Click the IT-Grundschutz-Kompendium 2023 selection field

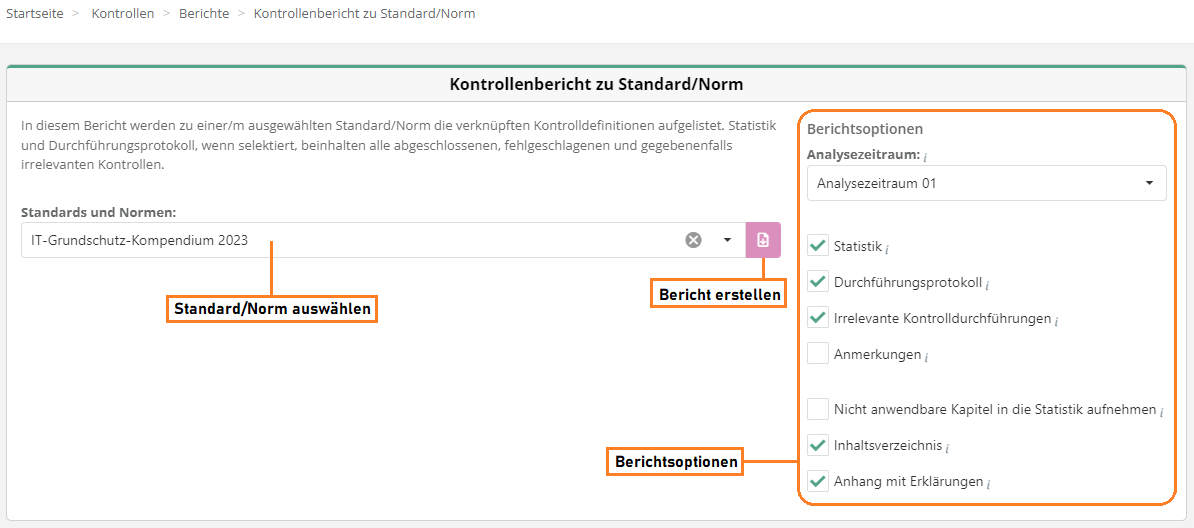pos(350,240)
